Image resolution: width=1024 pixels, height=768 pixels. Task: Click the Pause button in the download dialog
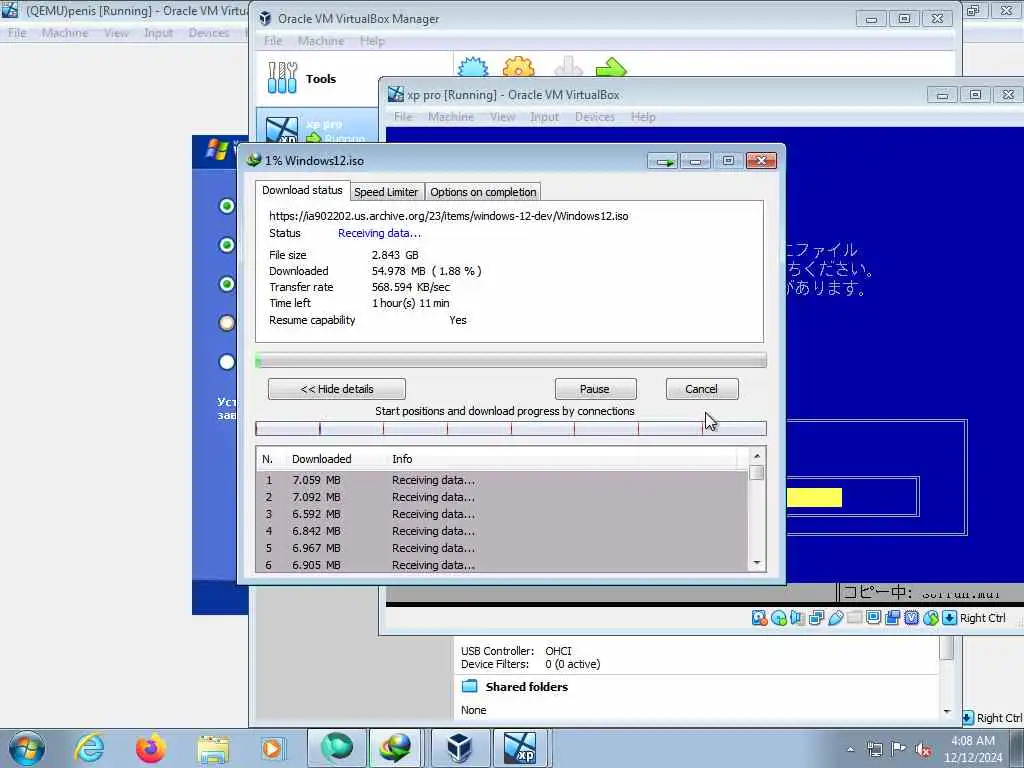[x=595, y=389]
